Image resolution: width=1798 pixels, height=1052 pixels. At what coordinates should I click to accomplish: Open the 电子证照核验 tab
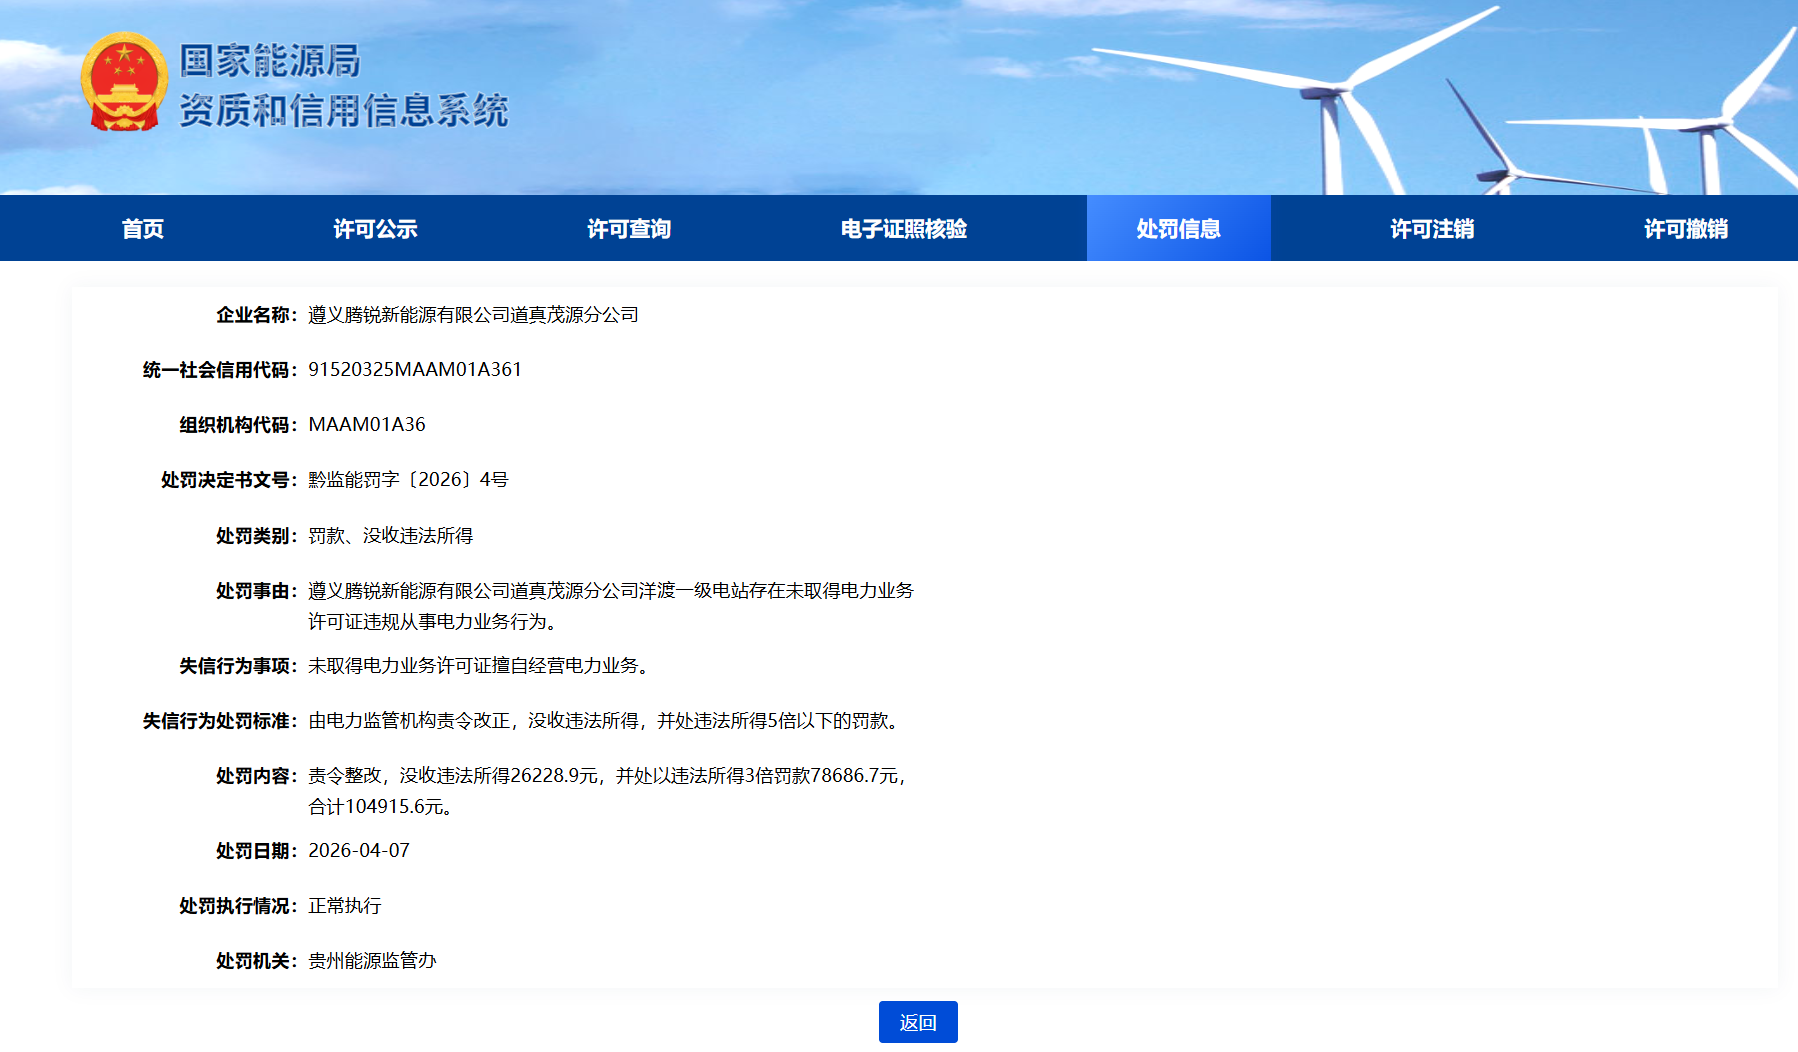(x=903, y=229)
